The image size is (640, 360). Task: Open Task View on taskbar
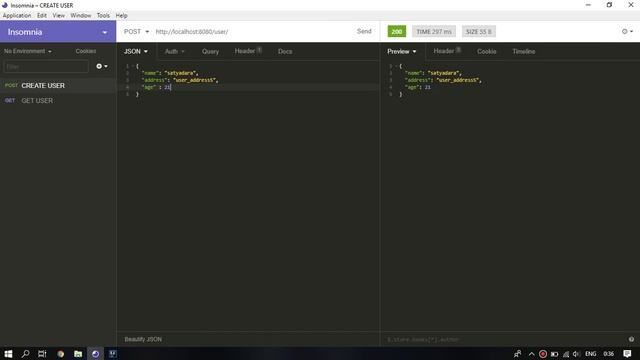click(42, 354)
